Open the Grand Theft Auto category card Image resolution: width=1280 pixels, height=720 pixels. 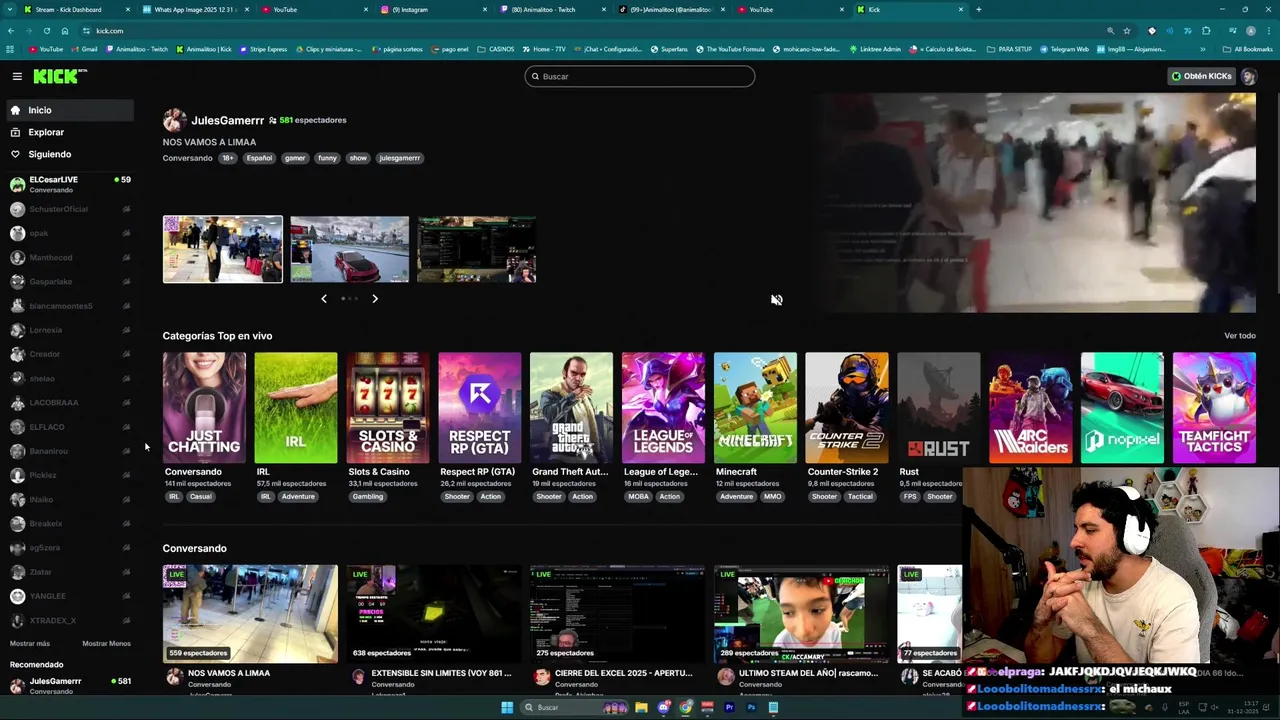(571, 408)
